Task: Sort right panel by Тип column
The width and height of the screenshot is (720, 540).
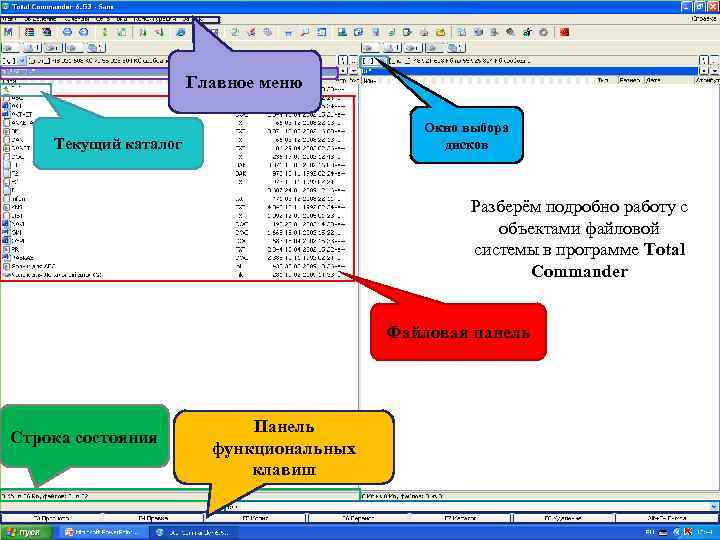Action: pyautogui.click(x=605, y=80)
